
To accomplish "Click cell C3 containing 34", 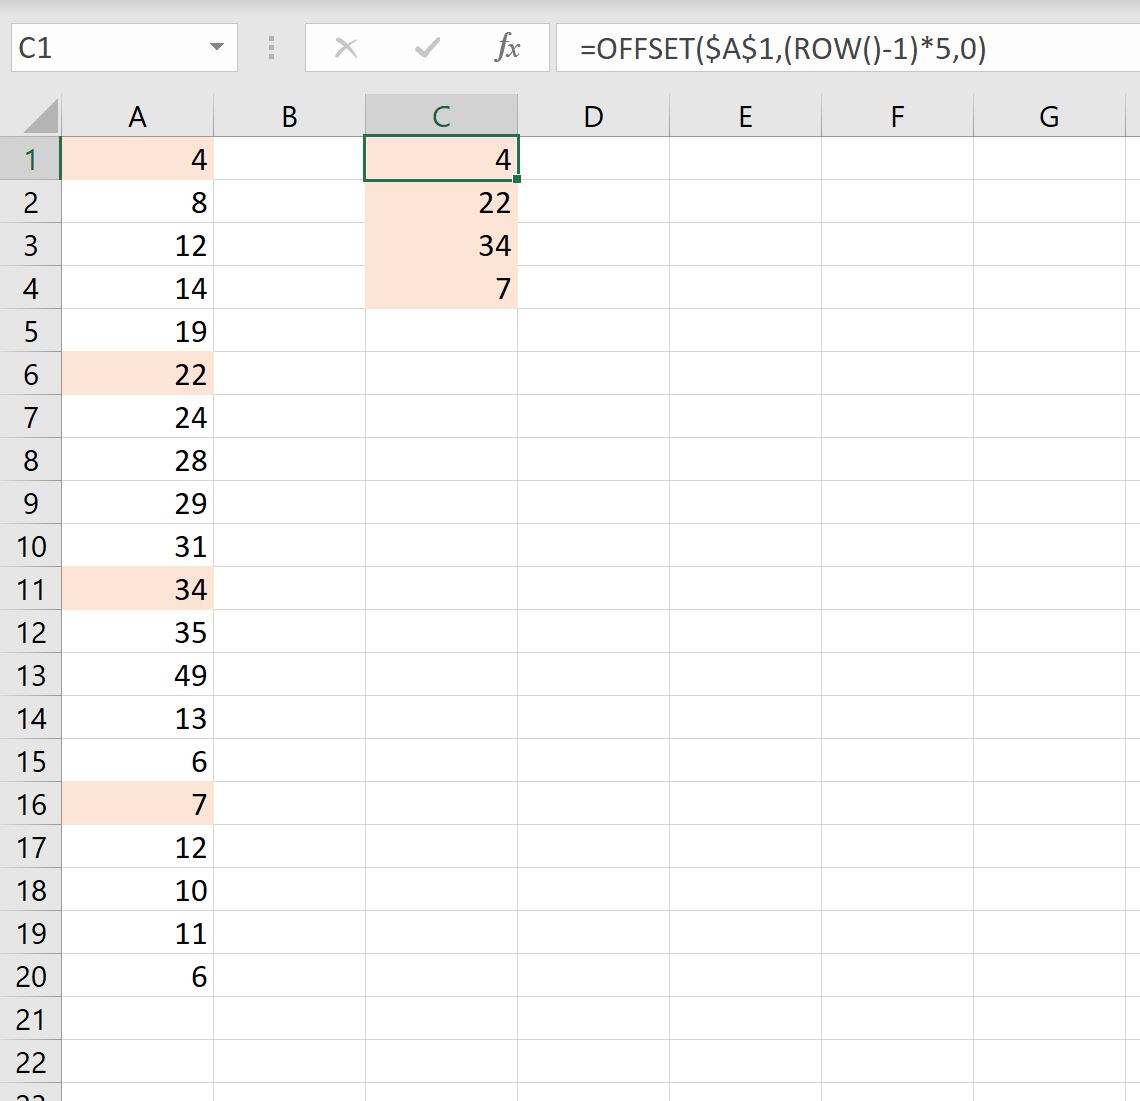I will (x=441, y=245).
